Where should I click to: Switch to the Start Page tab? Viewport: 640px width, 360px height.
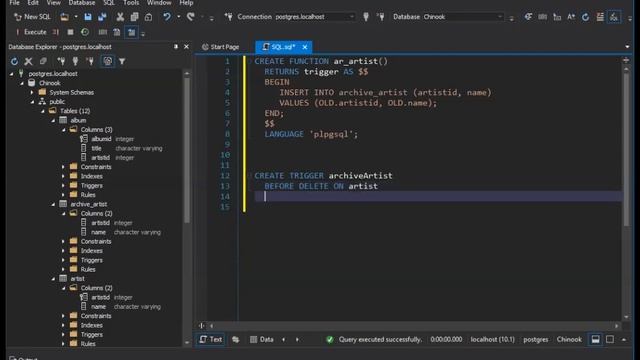221,47
